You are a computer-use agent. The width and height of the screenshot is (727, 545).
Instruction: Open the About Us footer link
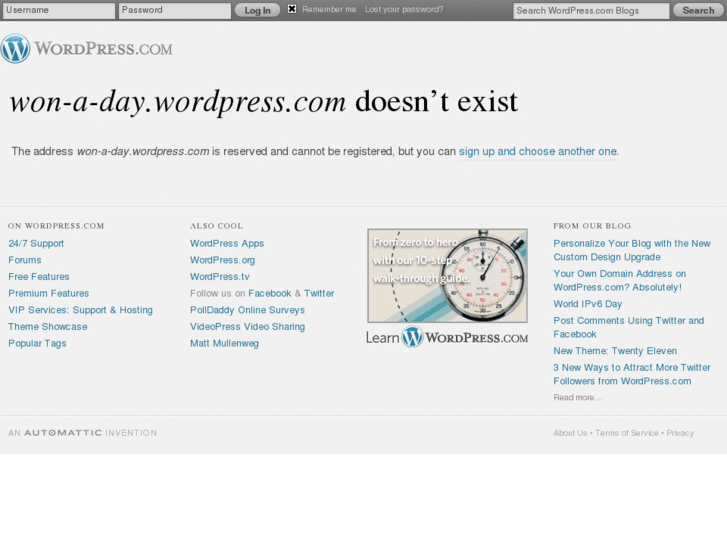570,433
